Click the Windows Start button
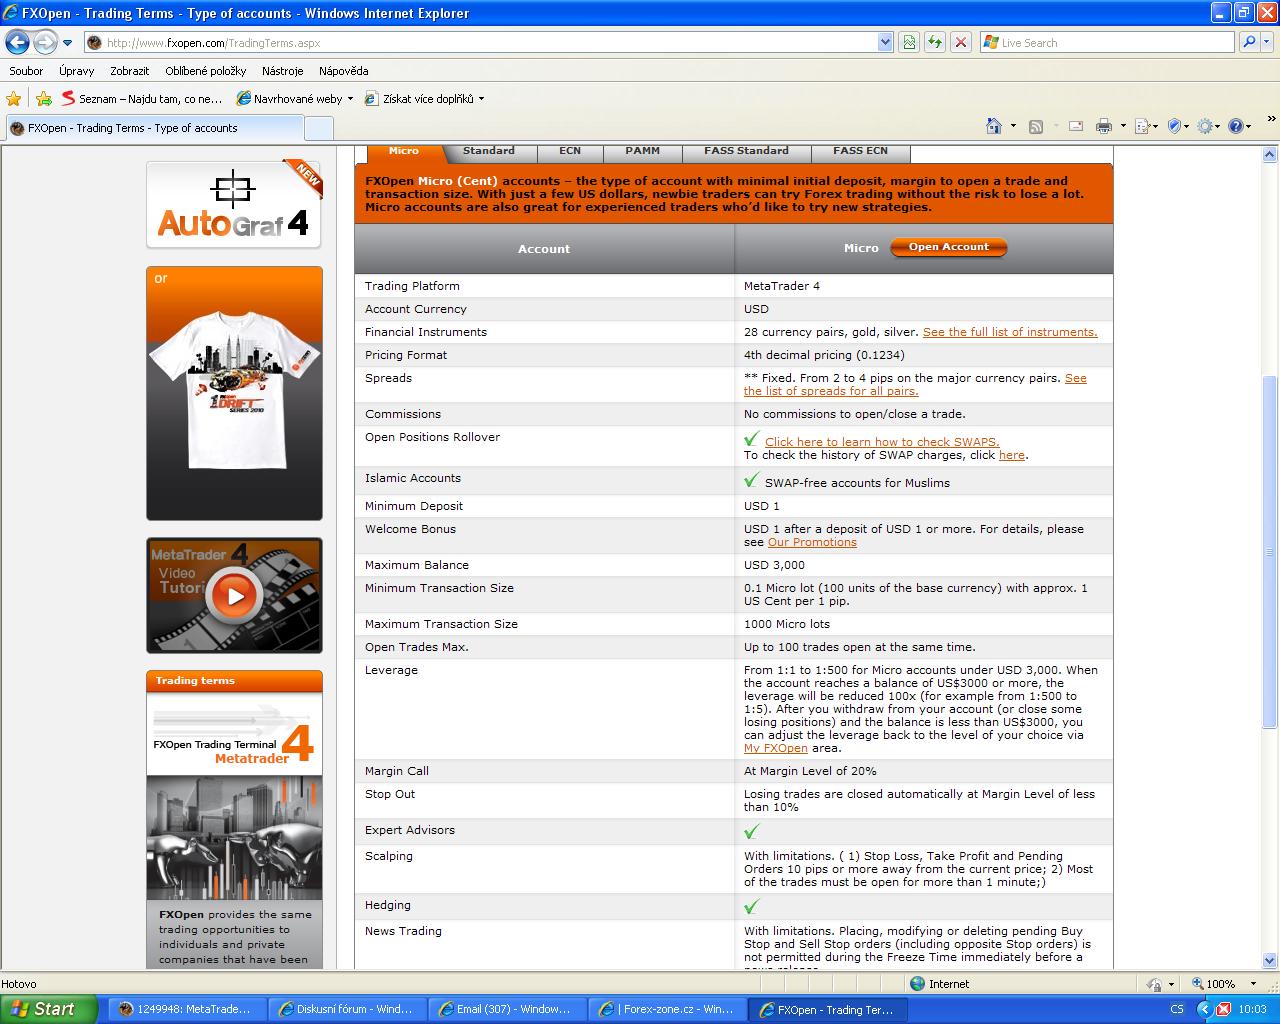 click(49, 1009)
